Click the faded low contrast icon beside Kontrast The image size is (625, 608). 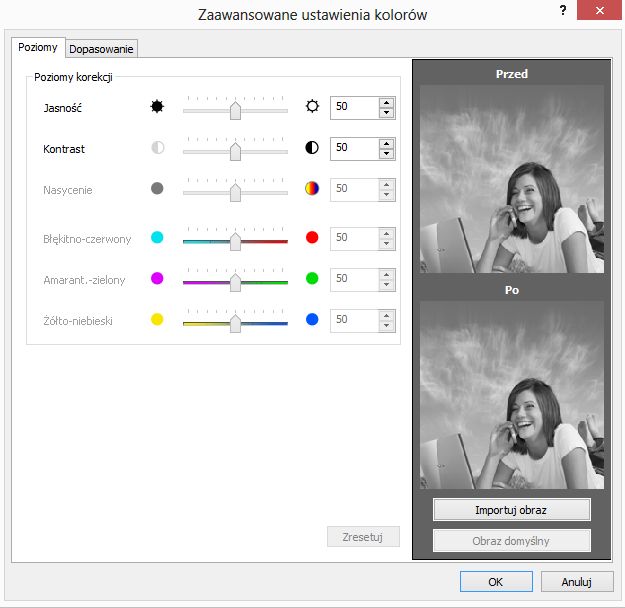tap(157, 148)
